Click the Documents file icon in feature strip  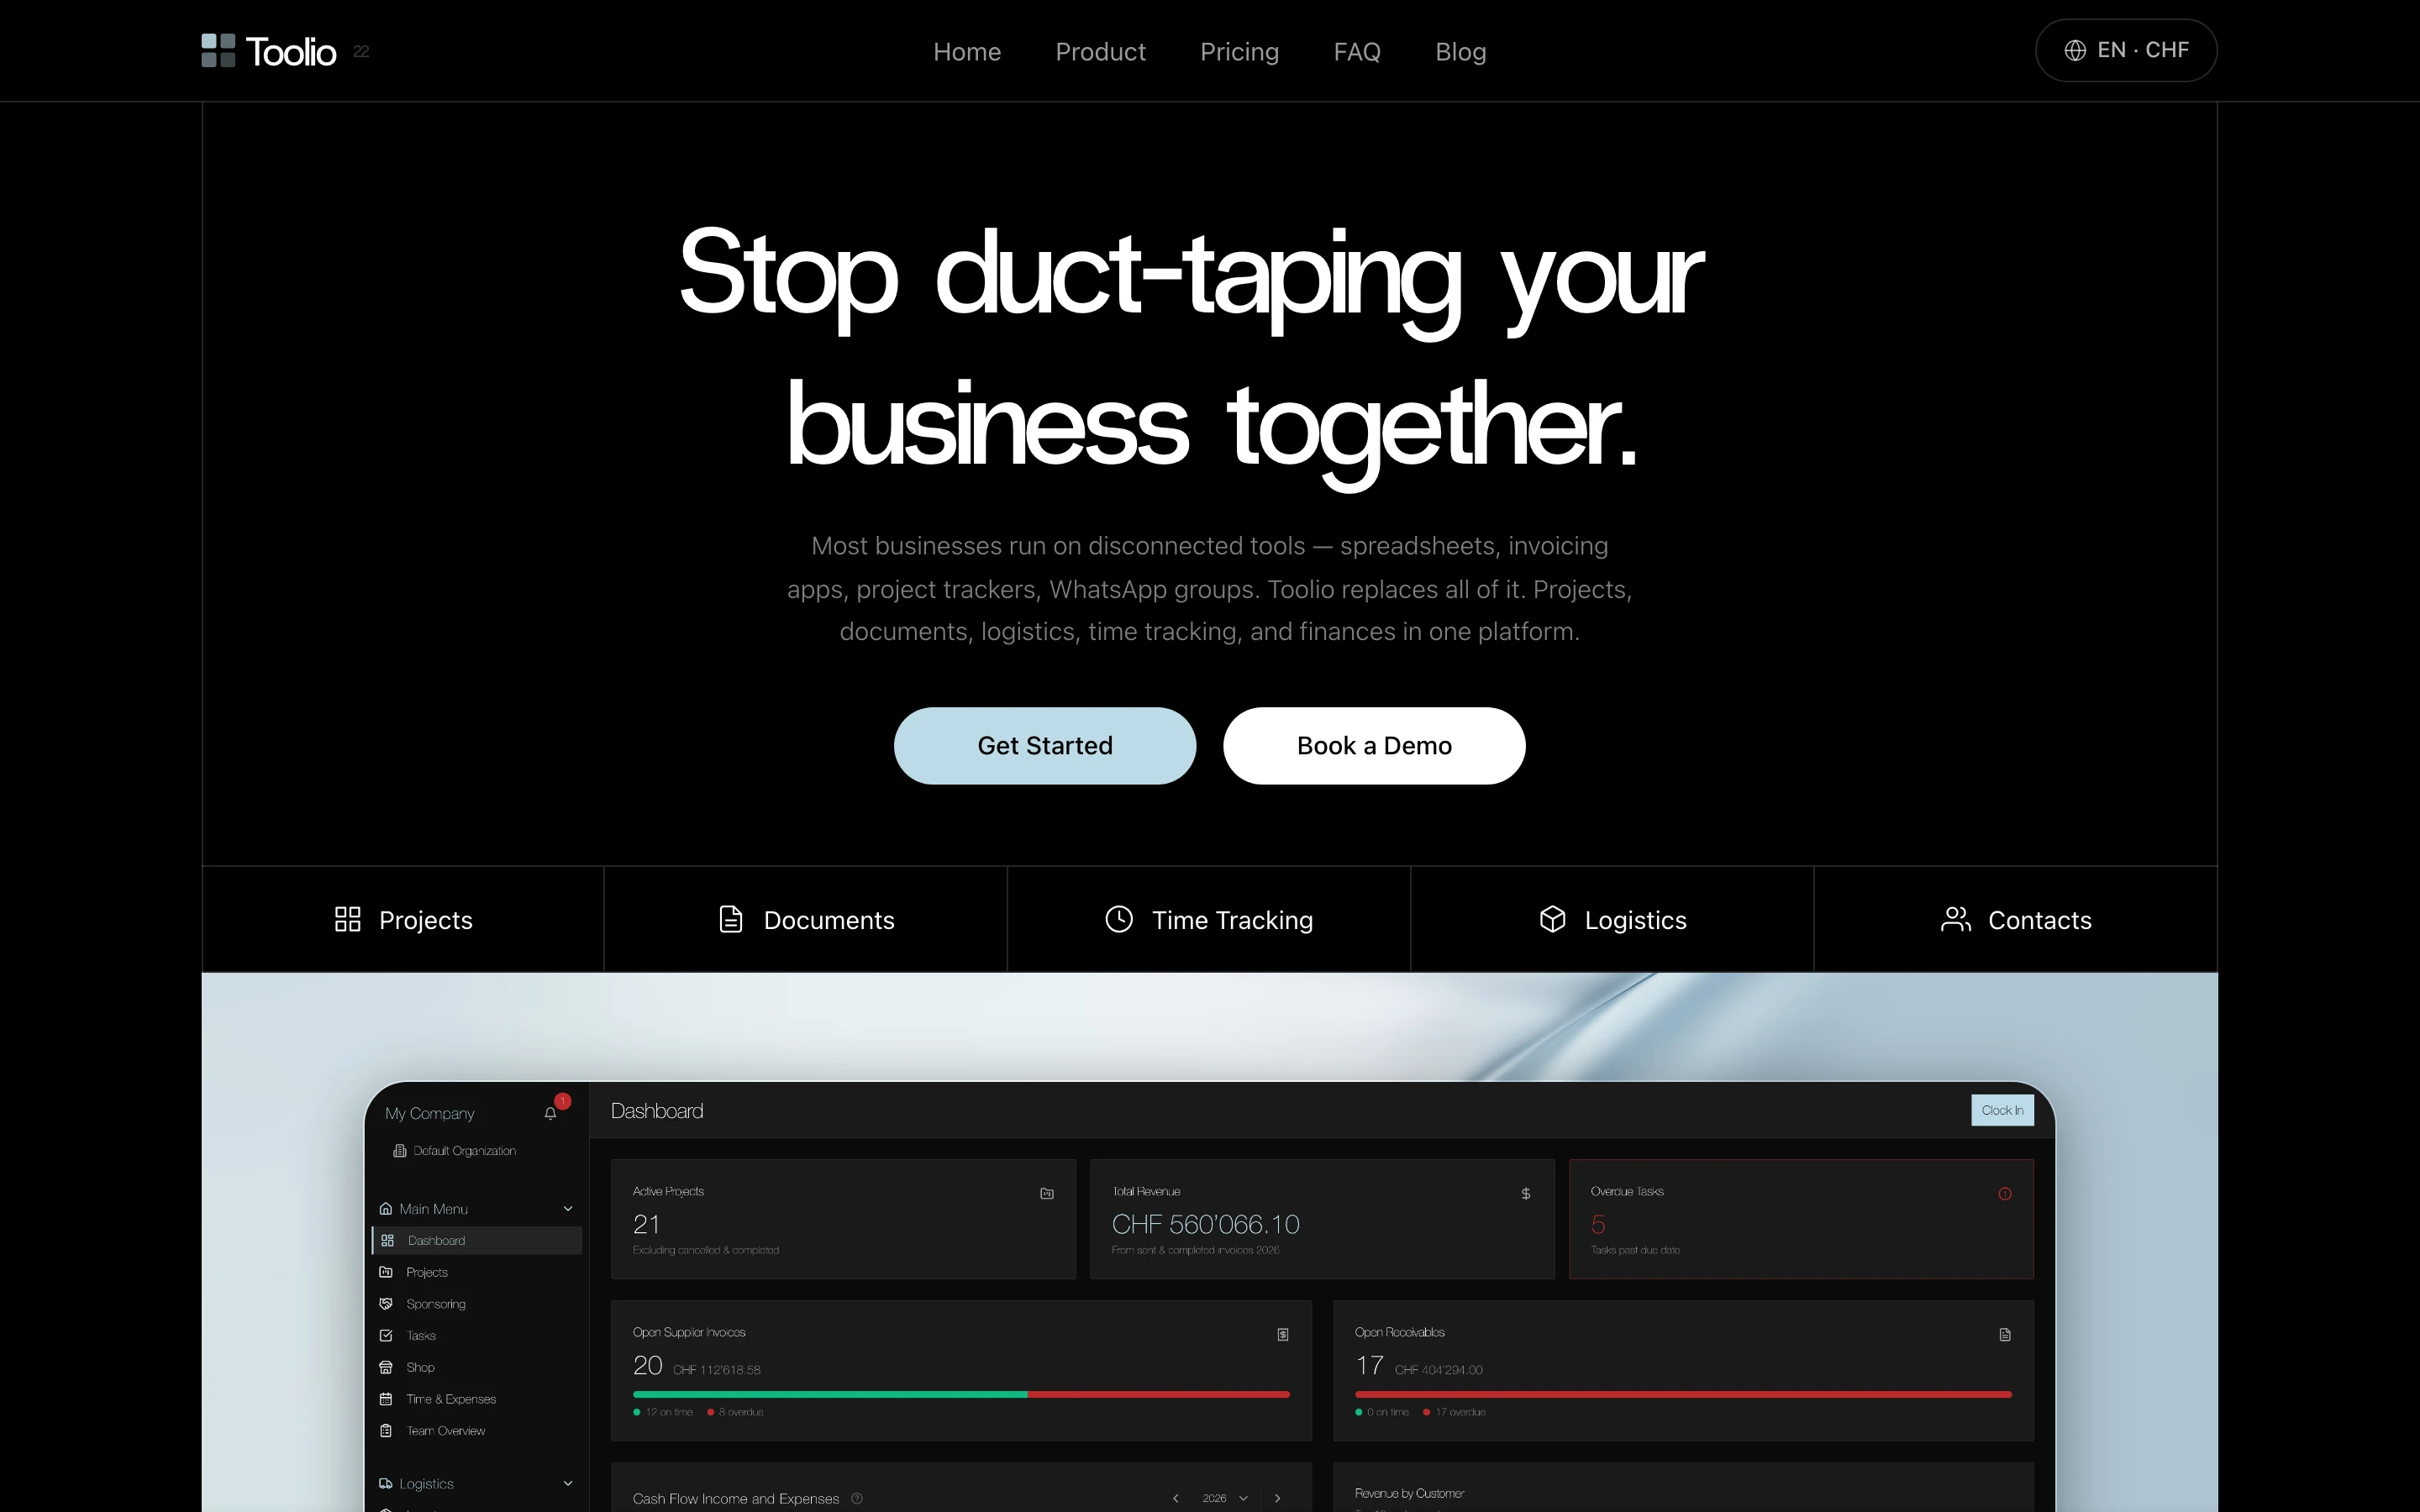pos(729,919)
